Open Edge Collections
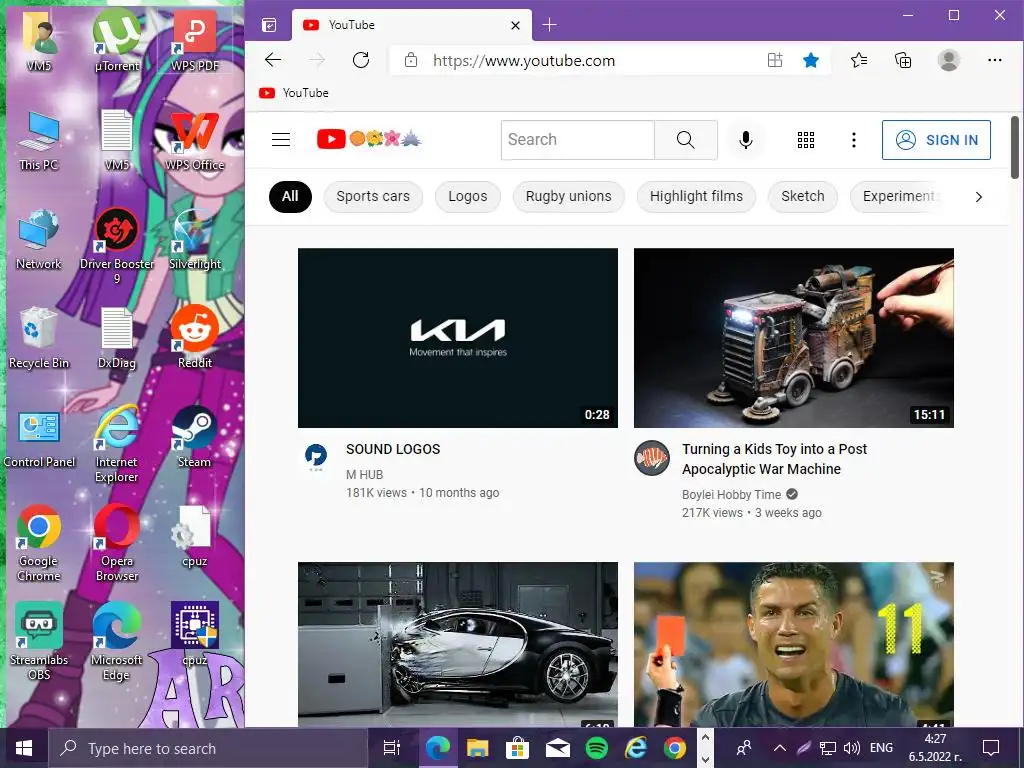 pyautogui.click(x=903, y=61)
